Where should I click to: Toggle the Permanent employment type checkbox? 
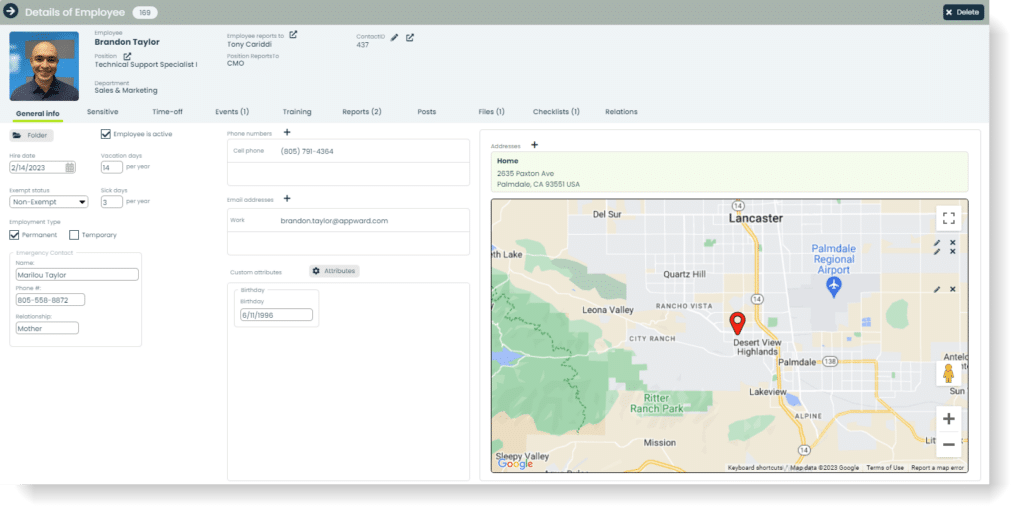pyautogui.click(x=14, y=235)
